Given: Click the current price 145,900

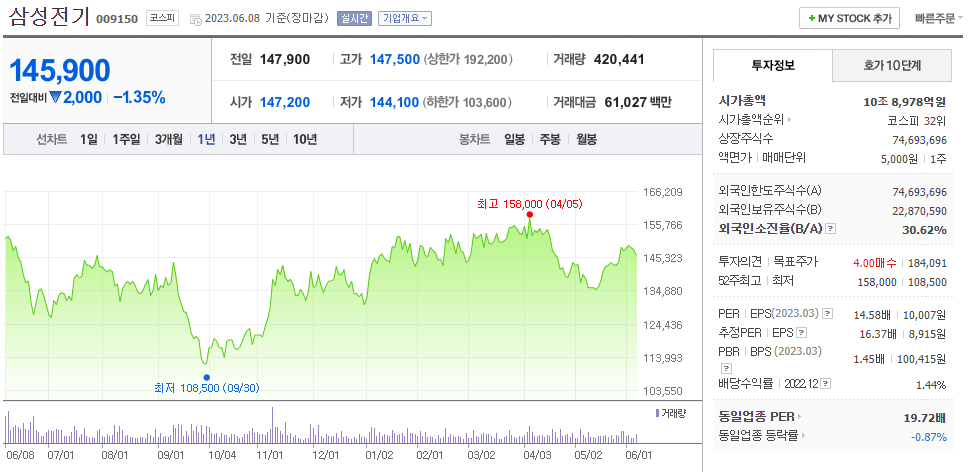Looking at the screenshot, I should [x=60, y=71].
